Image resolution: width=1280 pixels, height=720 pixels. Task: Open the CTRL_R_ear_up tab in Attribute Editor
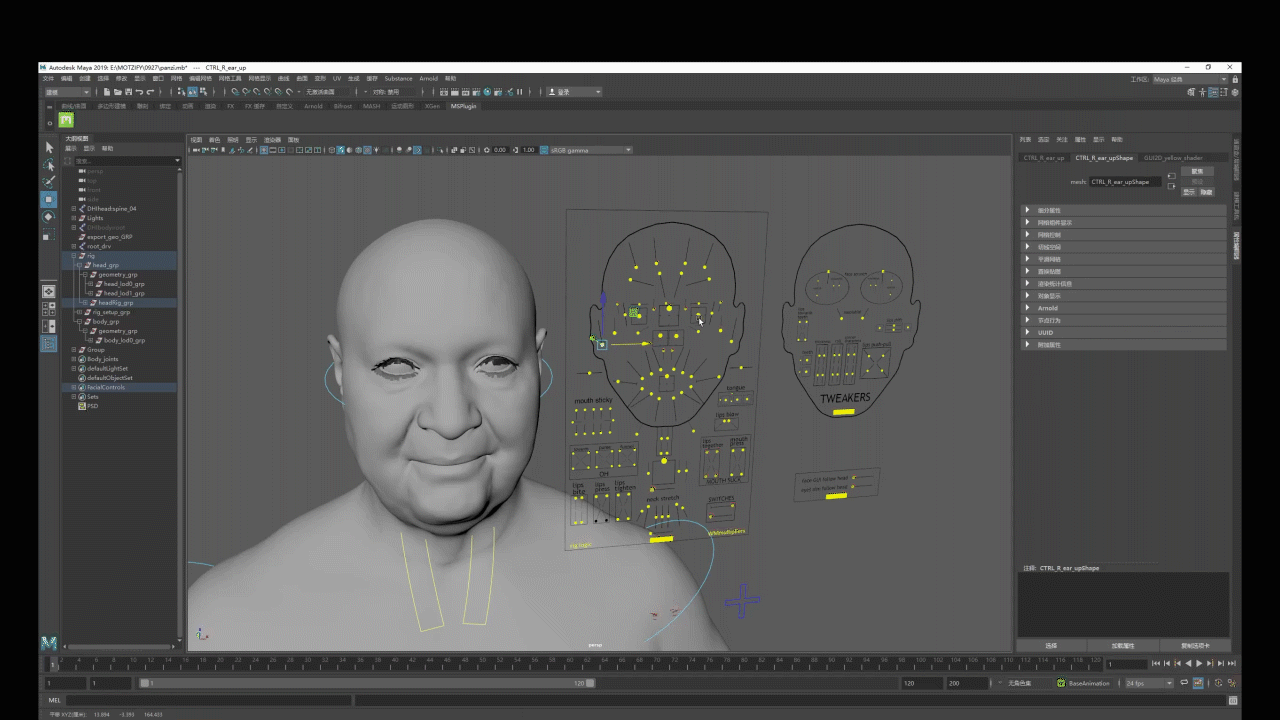click(x=1043, y=158)
